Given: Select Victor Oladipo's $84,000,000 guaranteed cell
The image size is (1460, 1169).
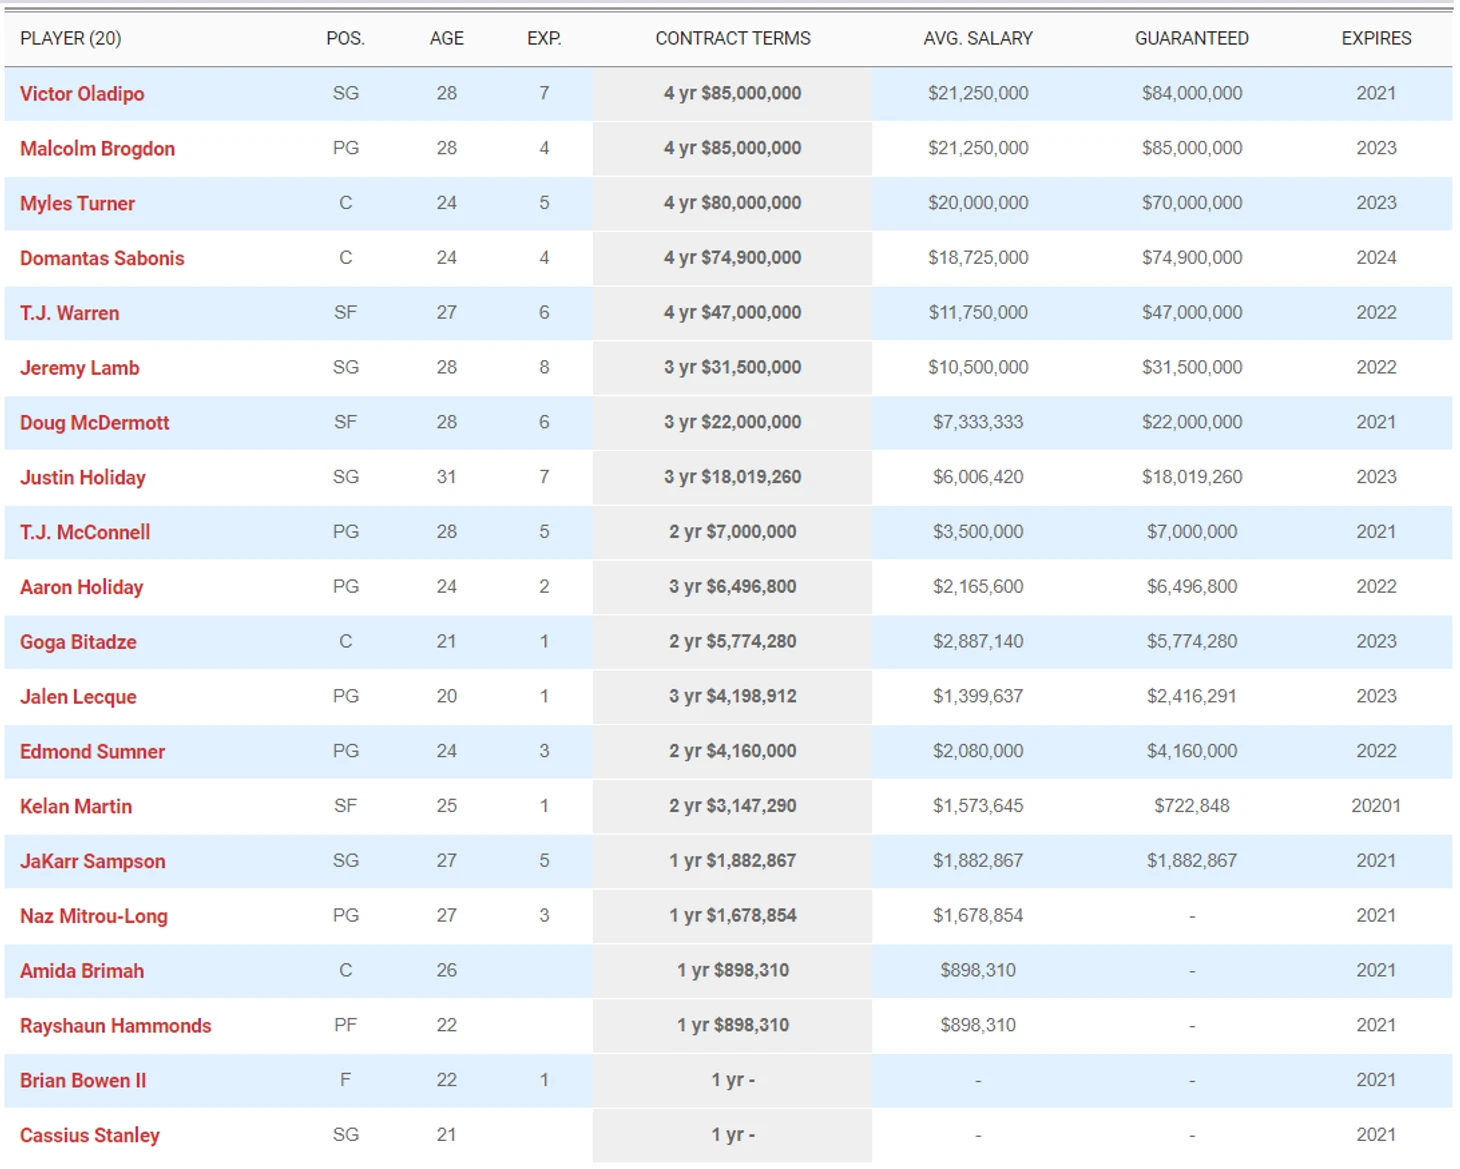Looking at the screenshot, I should click(x=1192, y=94).
